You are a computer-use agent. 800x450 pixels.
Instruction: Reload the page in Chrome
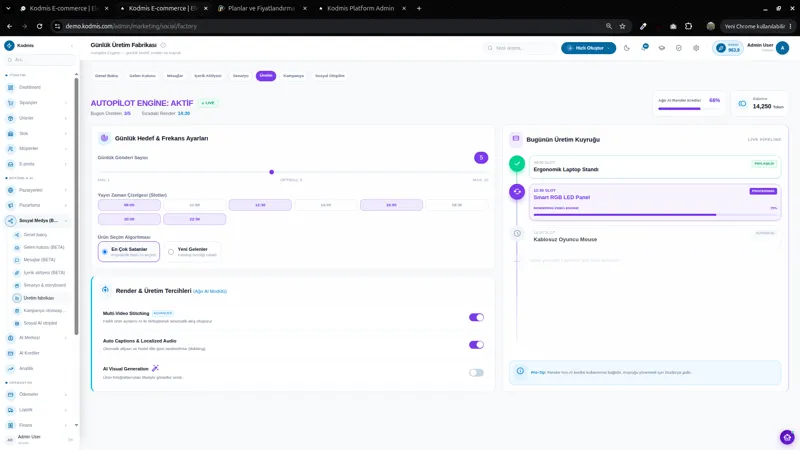(39, 26)
